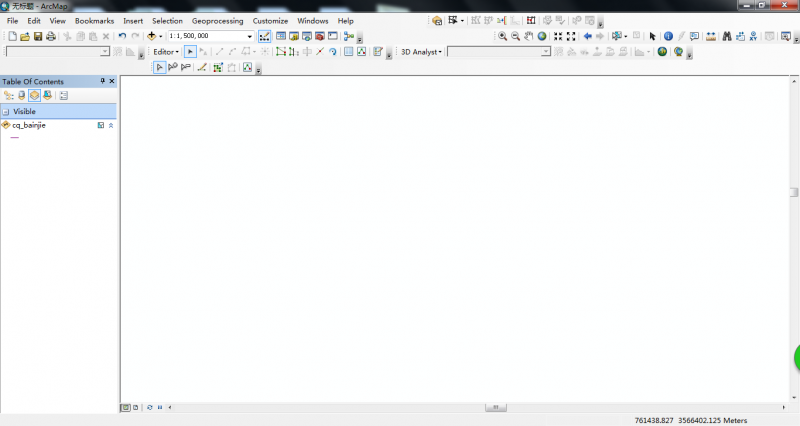Open the Bookmarks menu
The image size is (800, 426).
(x=94, y=21)
